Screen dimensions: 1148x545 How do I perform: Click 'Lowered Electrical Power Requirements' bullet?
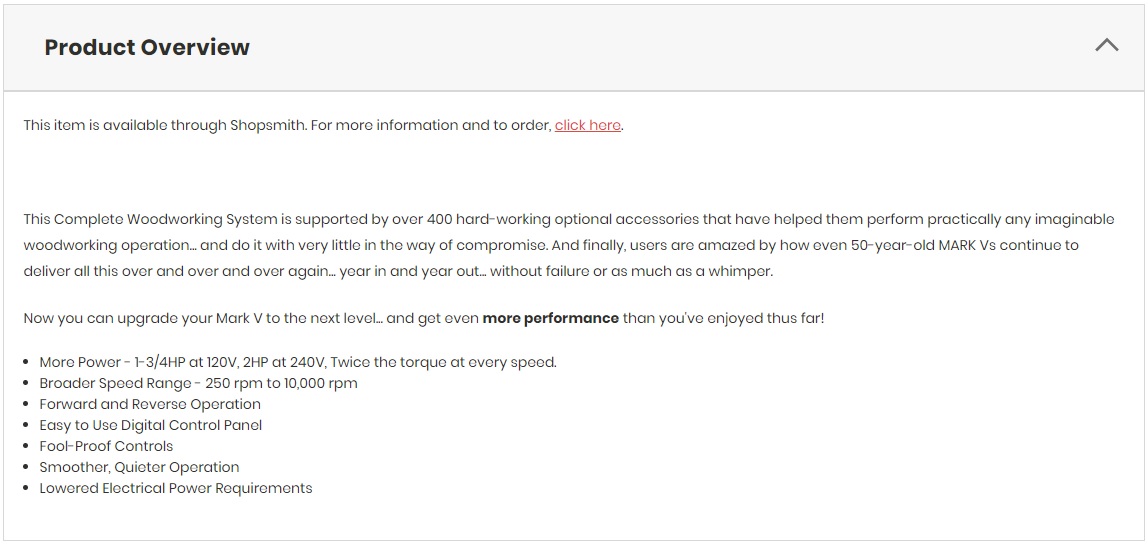click(x=176, y=488)
